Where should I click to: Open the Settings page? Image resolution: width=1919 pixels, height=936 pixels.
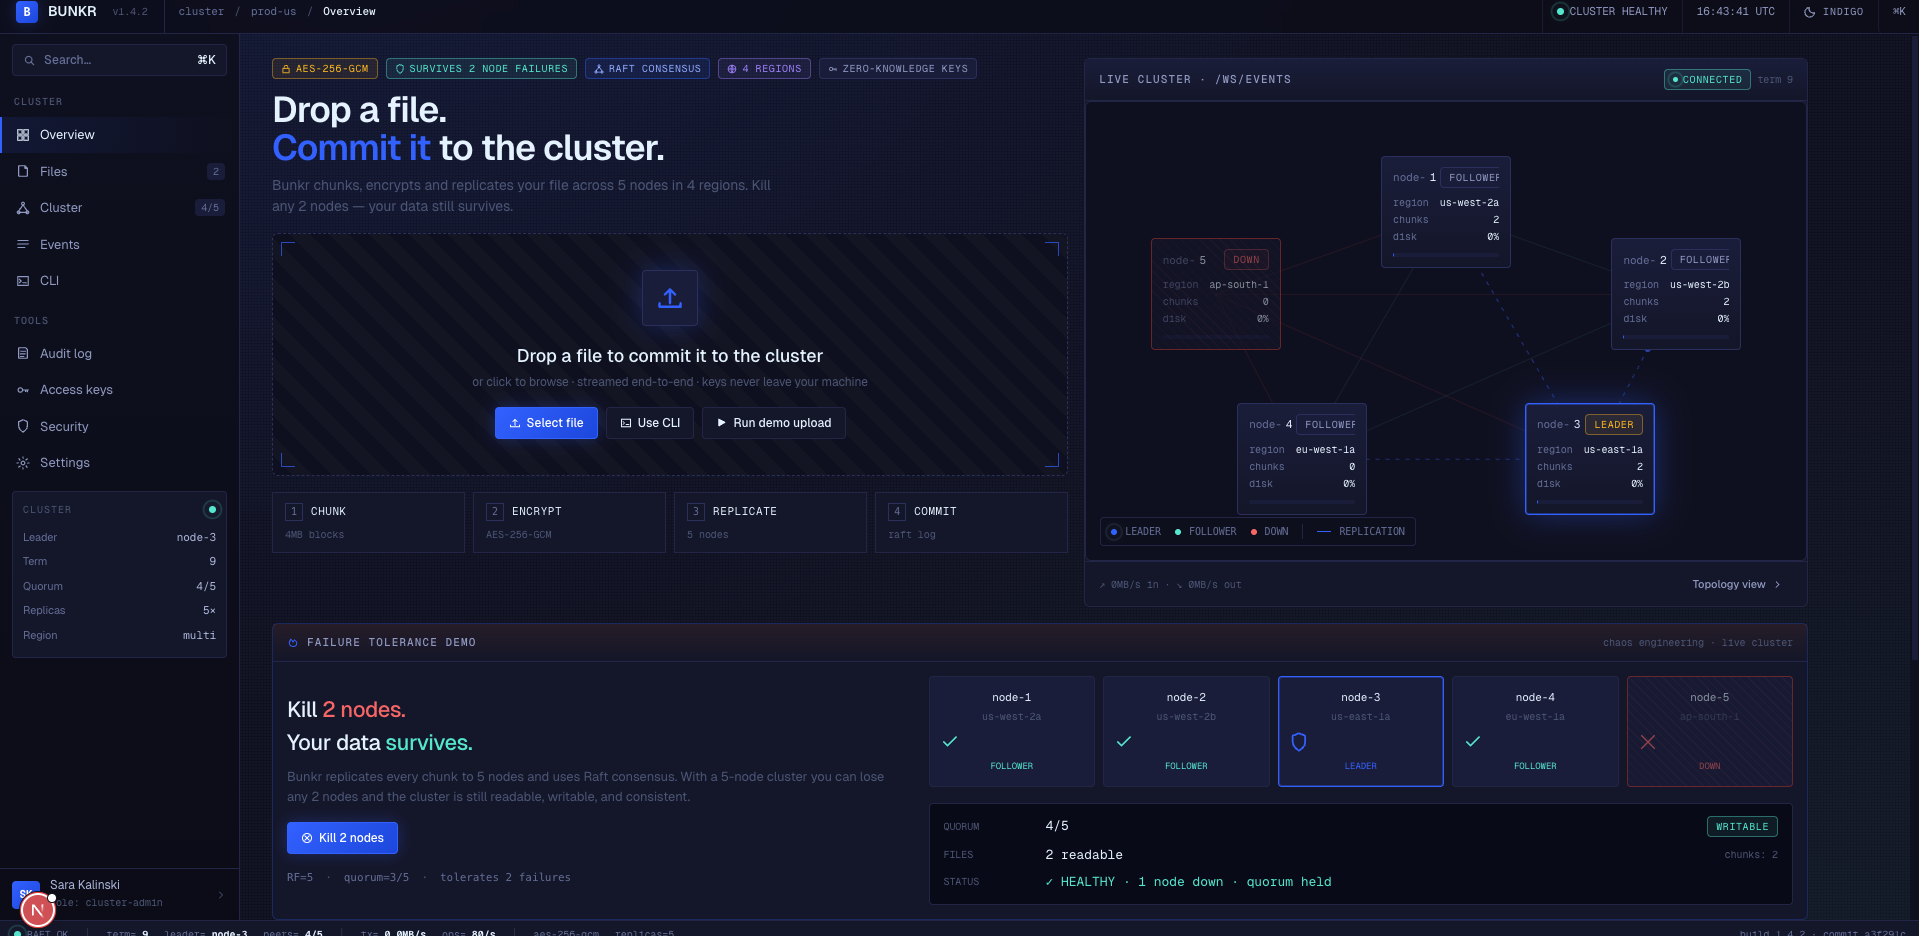coord(119,463)
